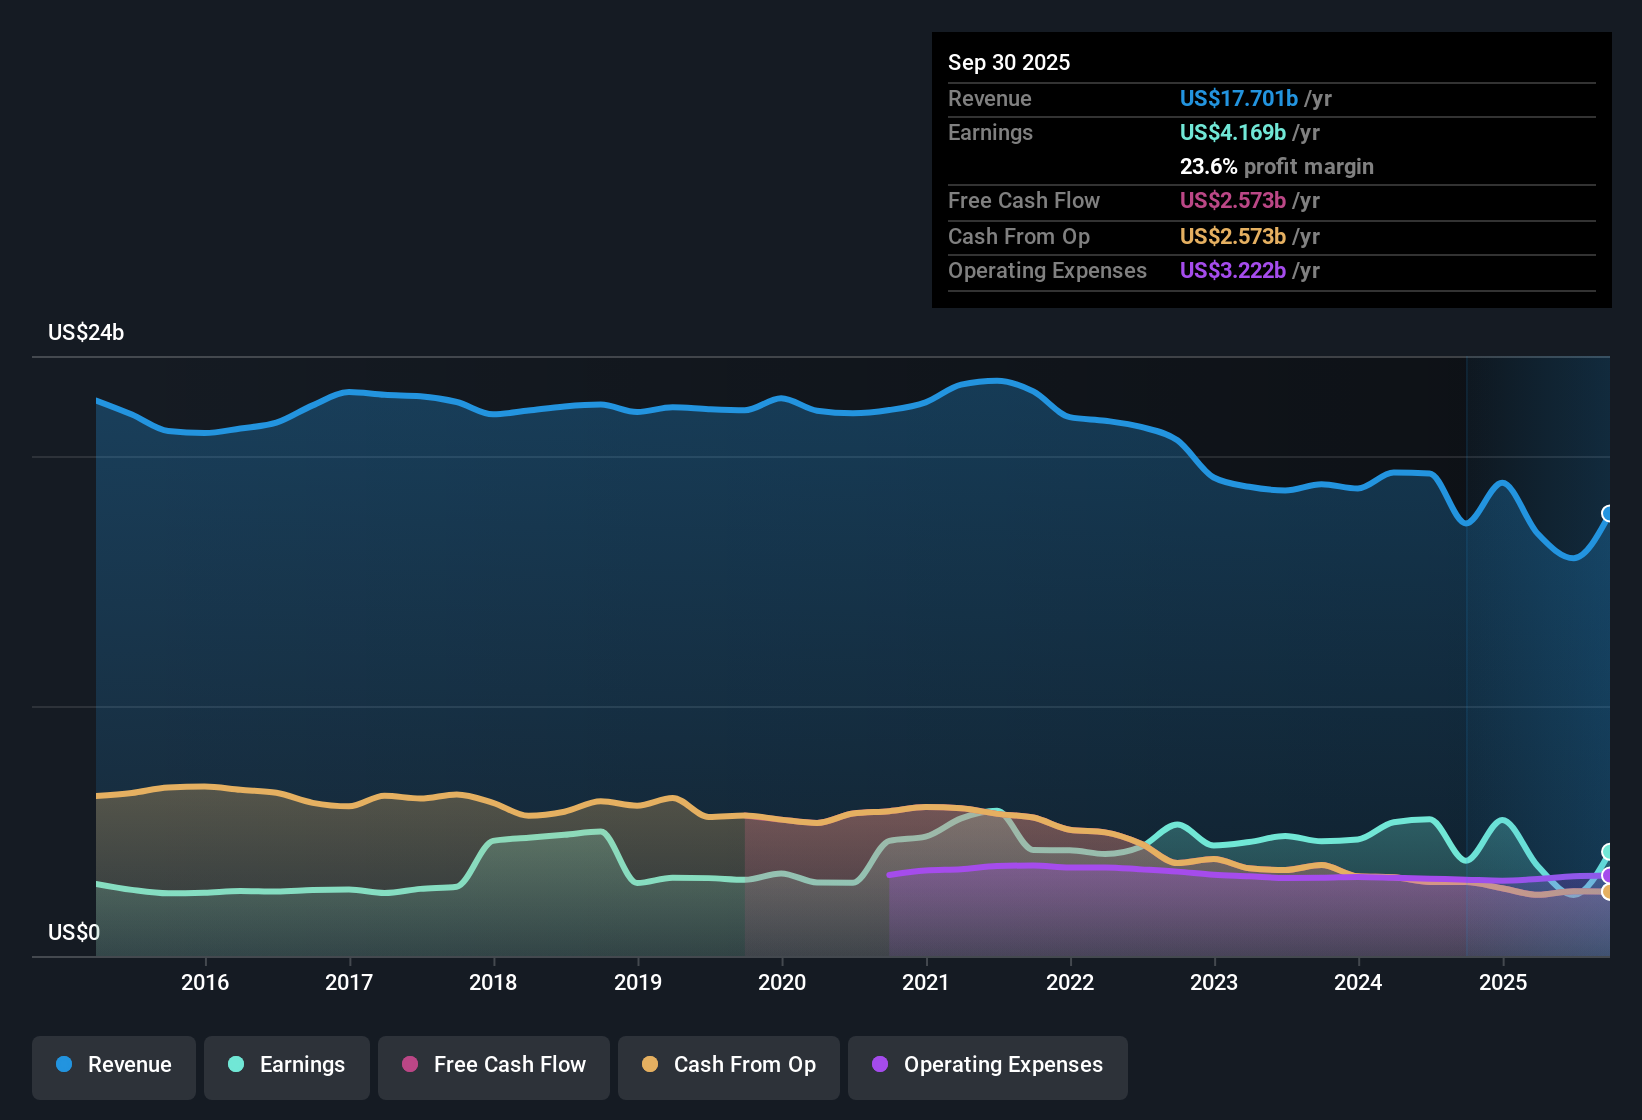Click the Operating Expenses endpoint marker
This screenshot has width=1642, height=1120.
point(1608,876)
